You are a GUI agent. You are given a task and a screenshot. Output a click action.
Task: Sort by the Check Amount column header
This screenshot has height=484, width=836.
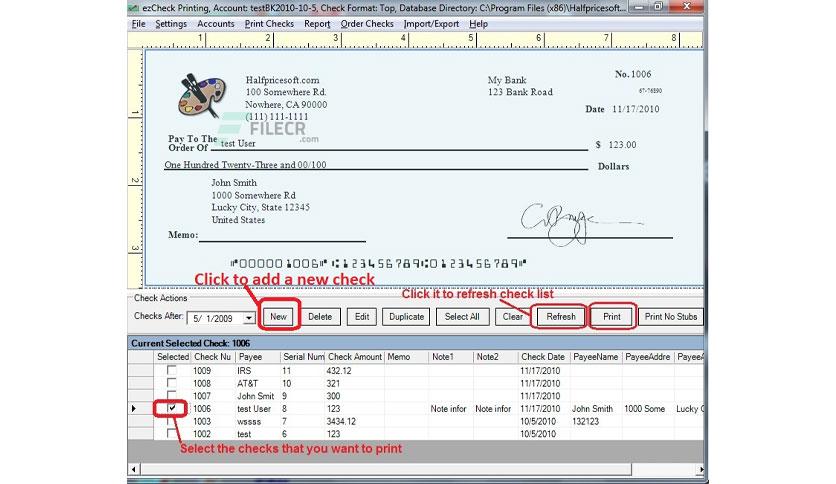coord(355,357)
